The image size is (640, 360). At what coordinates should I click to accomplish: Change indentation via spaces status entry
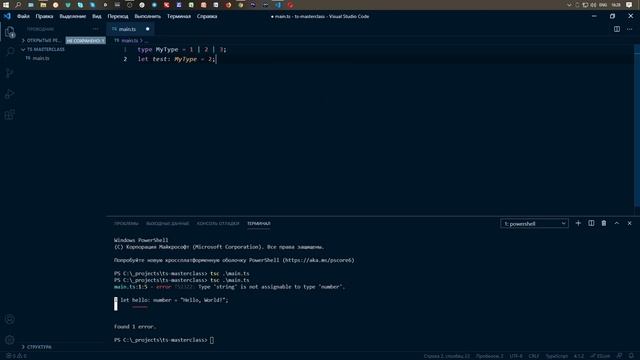pos(489,356)
